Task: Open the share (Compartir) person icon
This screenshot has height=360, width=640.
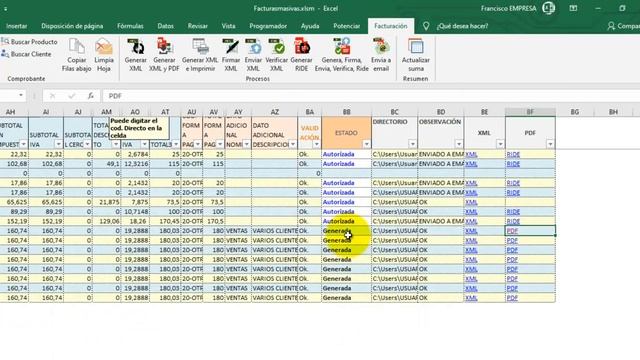Action: [x=611, y=26]
